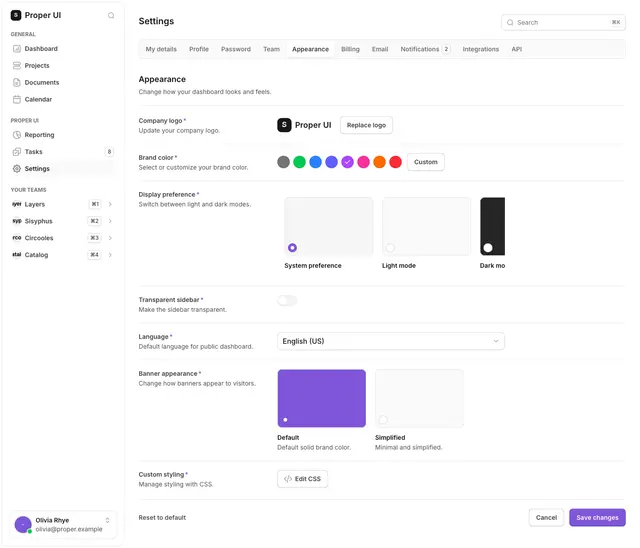Click the Dashboard icon in sidebar
The height and width of the screenshot is (548, 640).
pyautogui.click(x=17, y=49)
